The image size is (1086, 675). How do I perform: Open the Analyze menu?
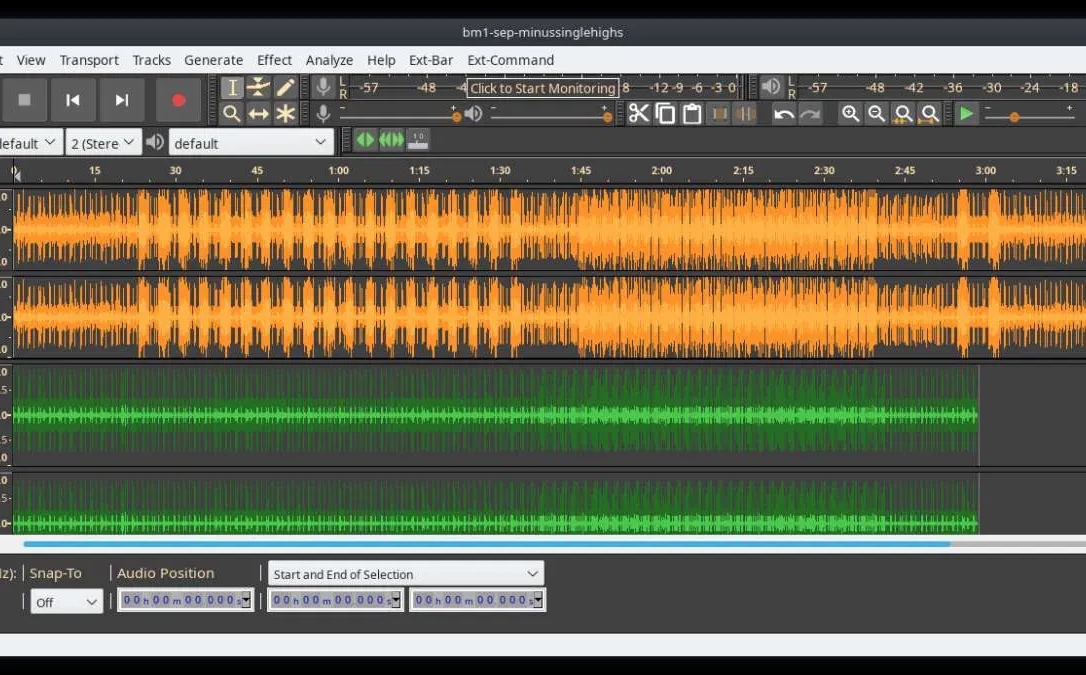(x=329, y=60)
